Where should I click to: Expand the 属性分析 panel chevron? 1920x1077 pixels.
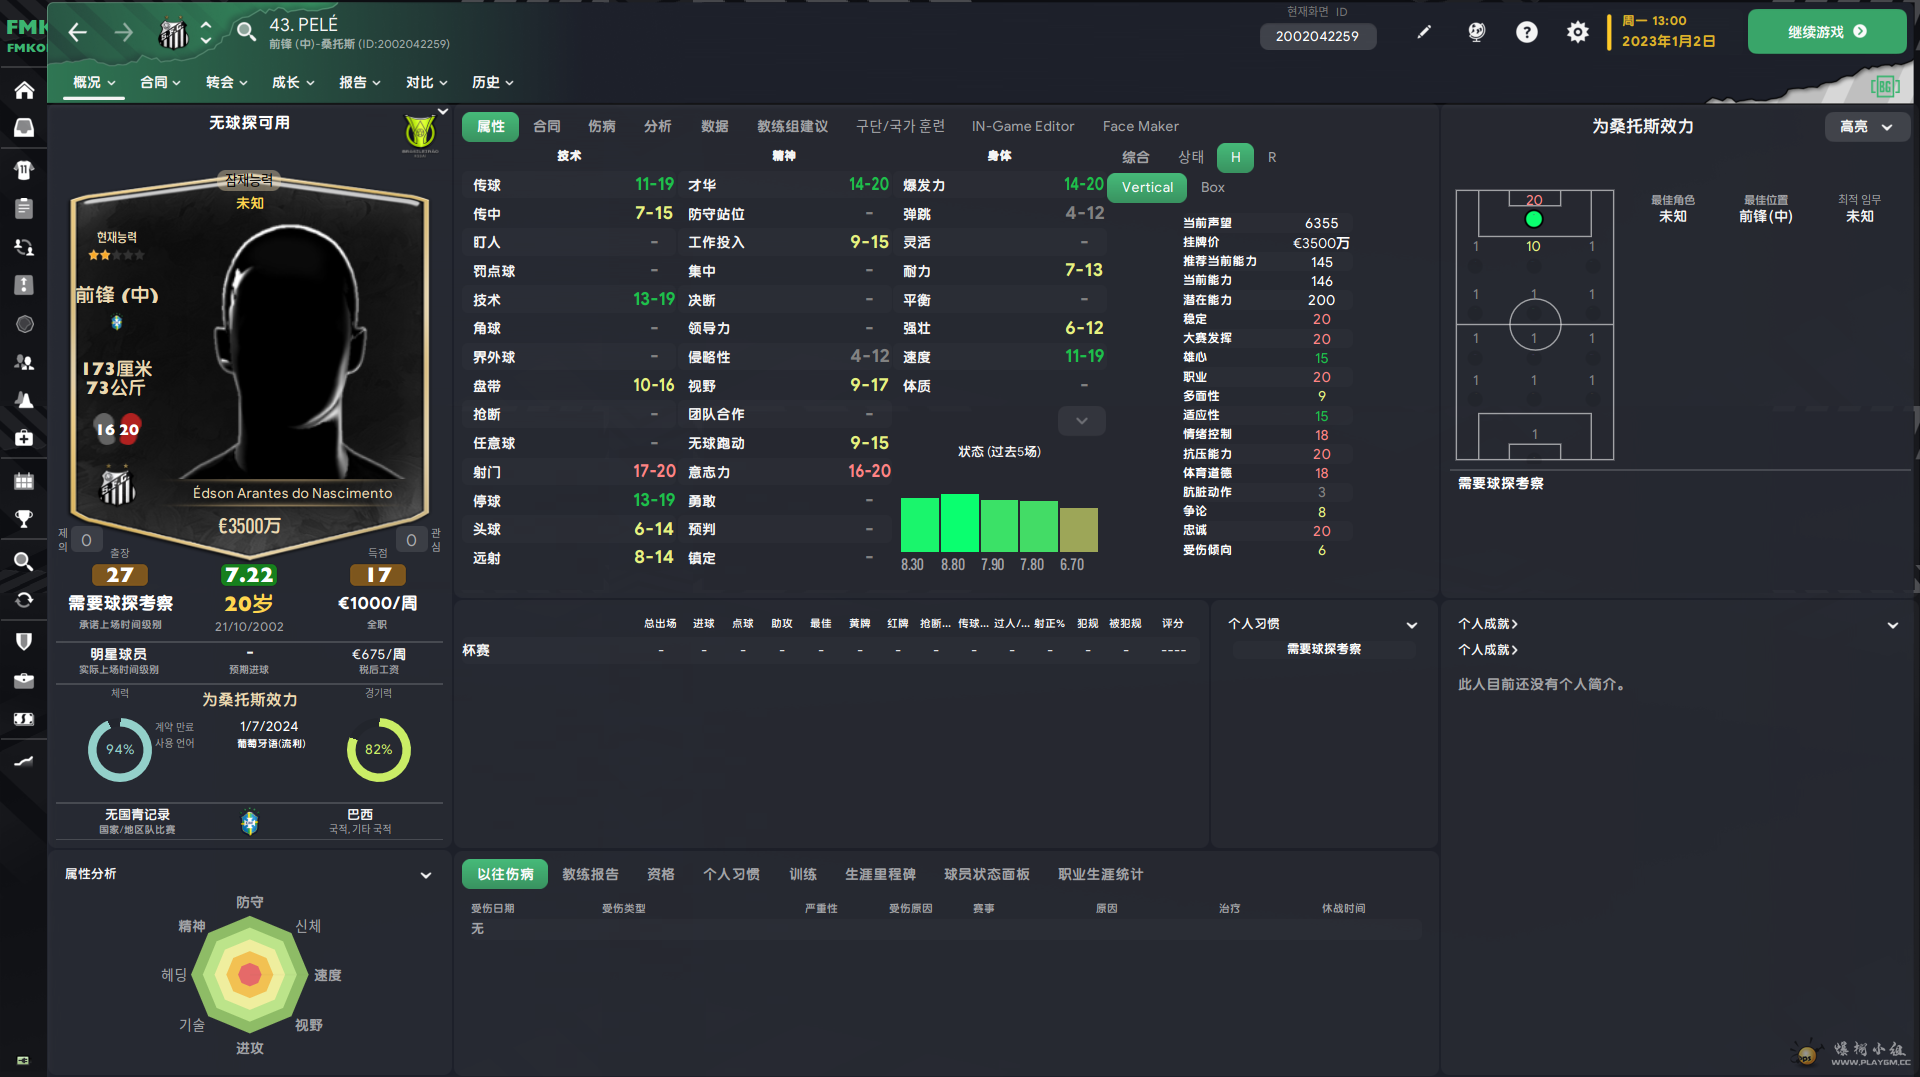[x=426, y=875]
